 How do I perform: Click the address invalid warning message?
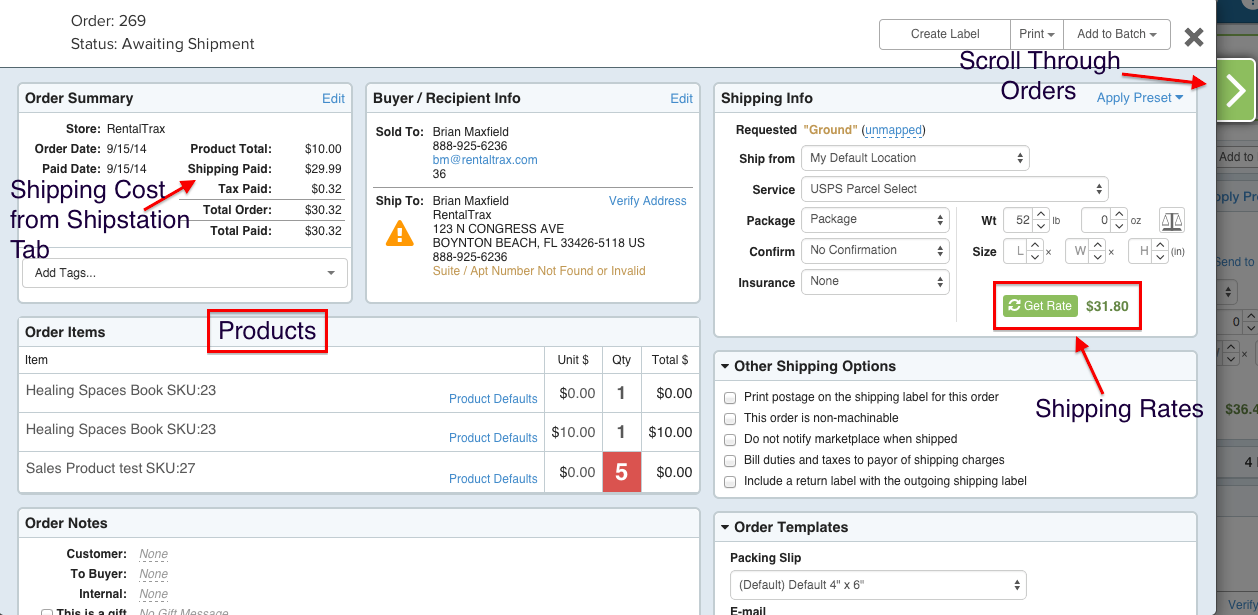click(x=539, y=271)
